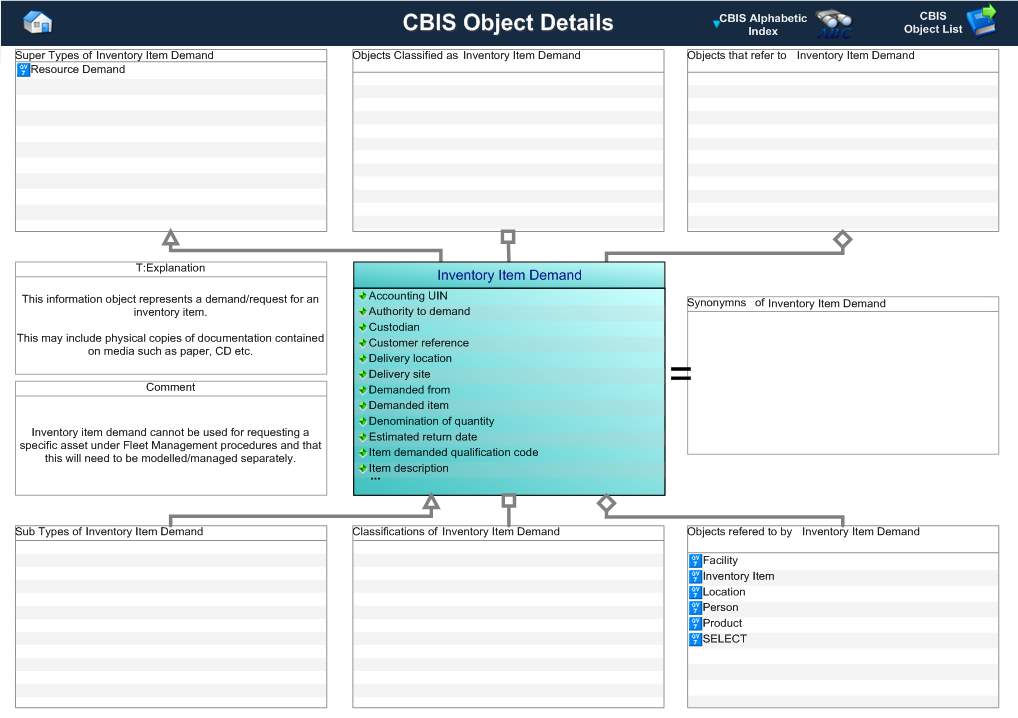Select the Denomination of quantity attribute
The height and width of the screenshot is (718, 1018).
[x=431, y=421]
